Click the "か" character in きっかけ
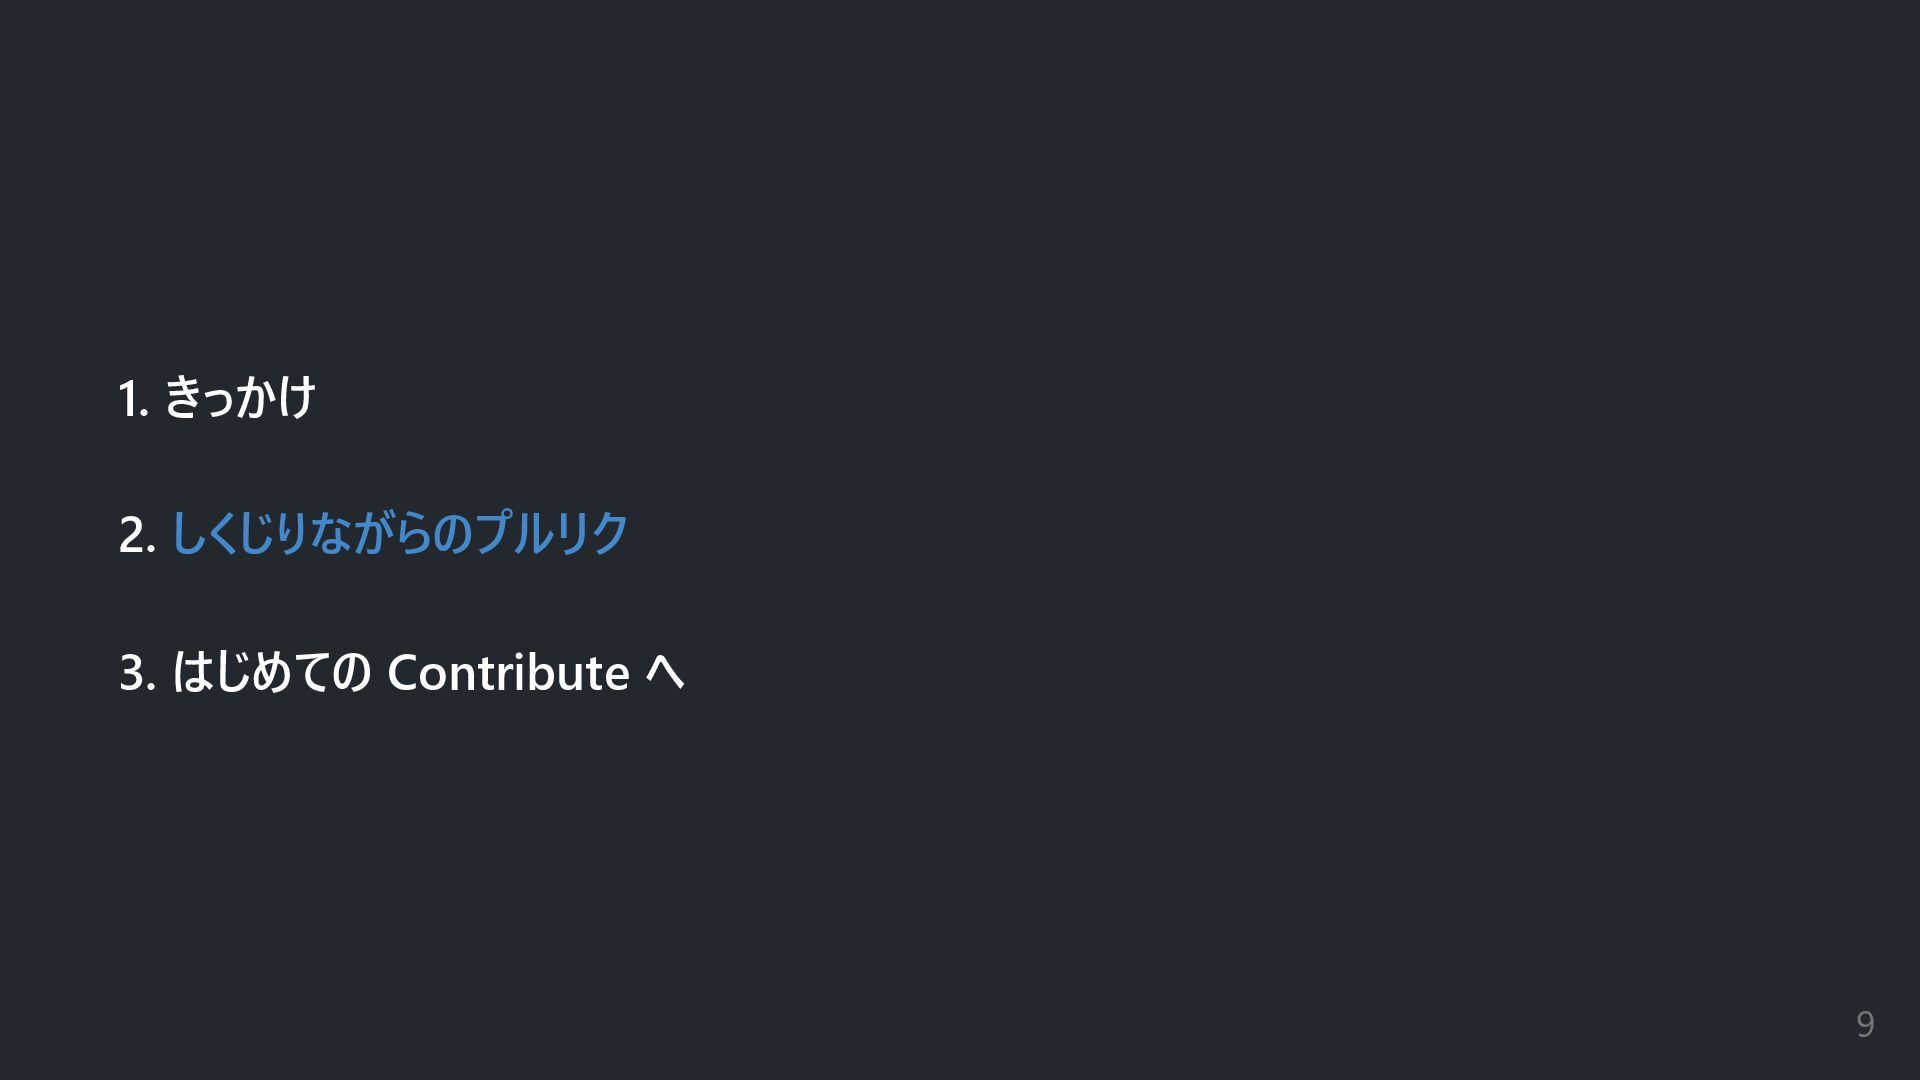This screenshot has height=1080, width=1920. 256,397
